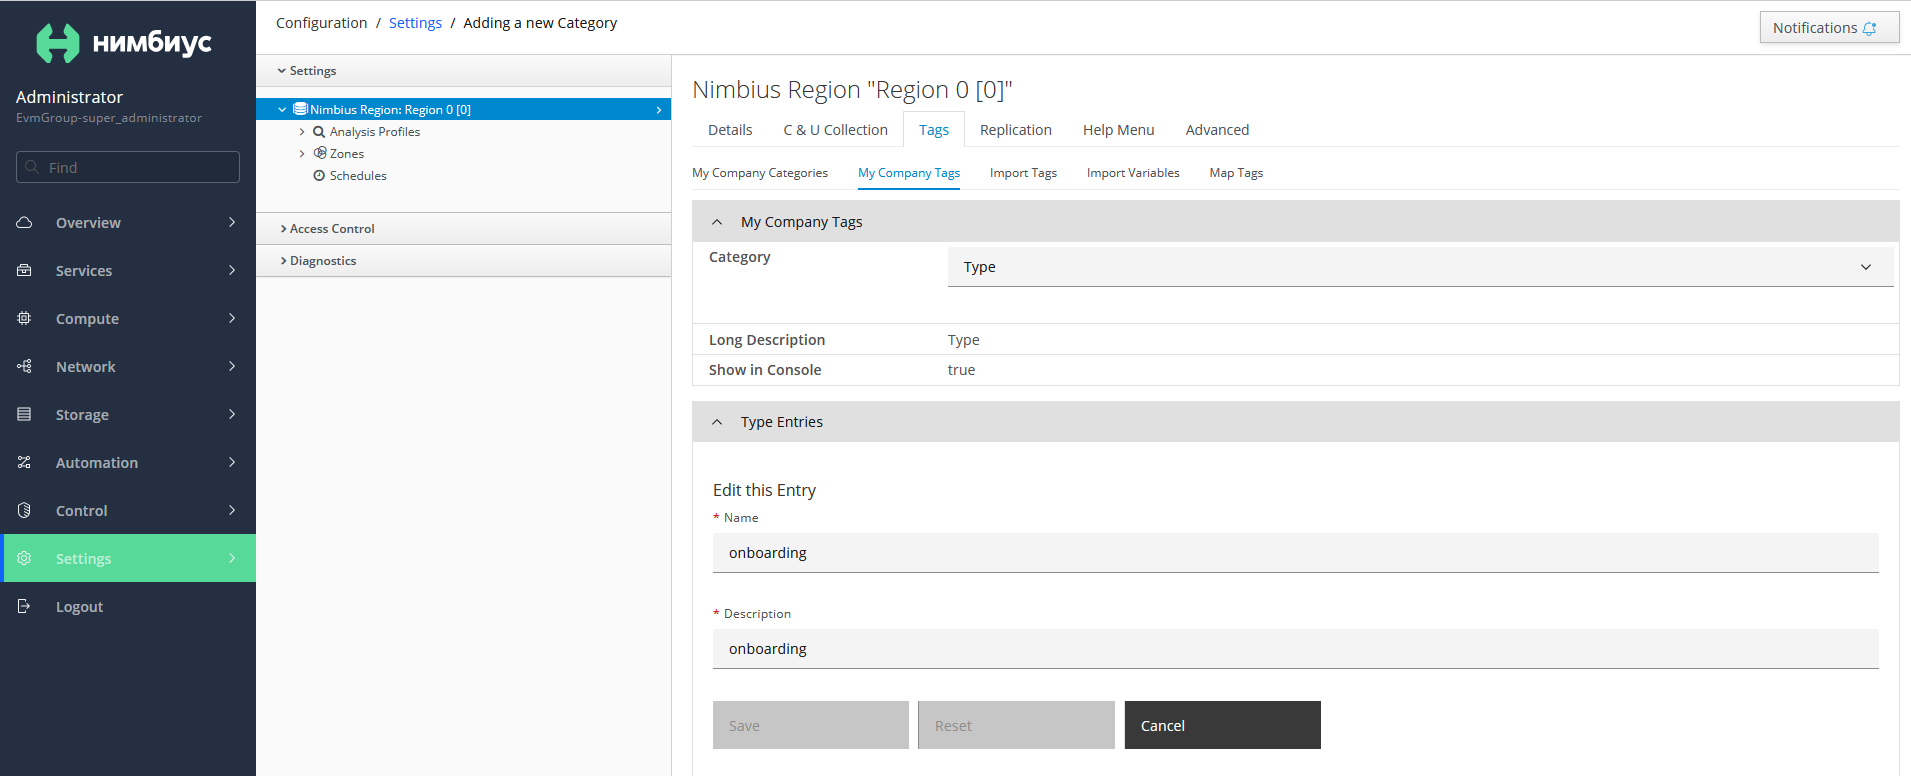Click the Logout menu item

point(128,606)
